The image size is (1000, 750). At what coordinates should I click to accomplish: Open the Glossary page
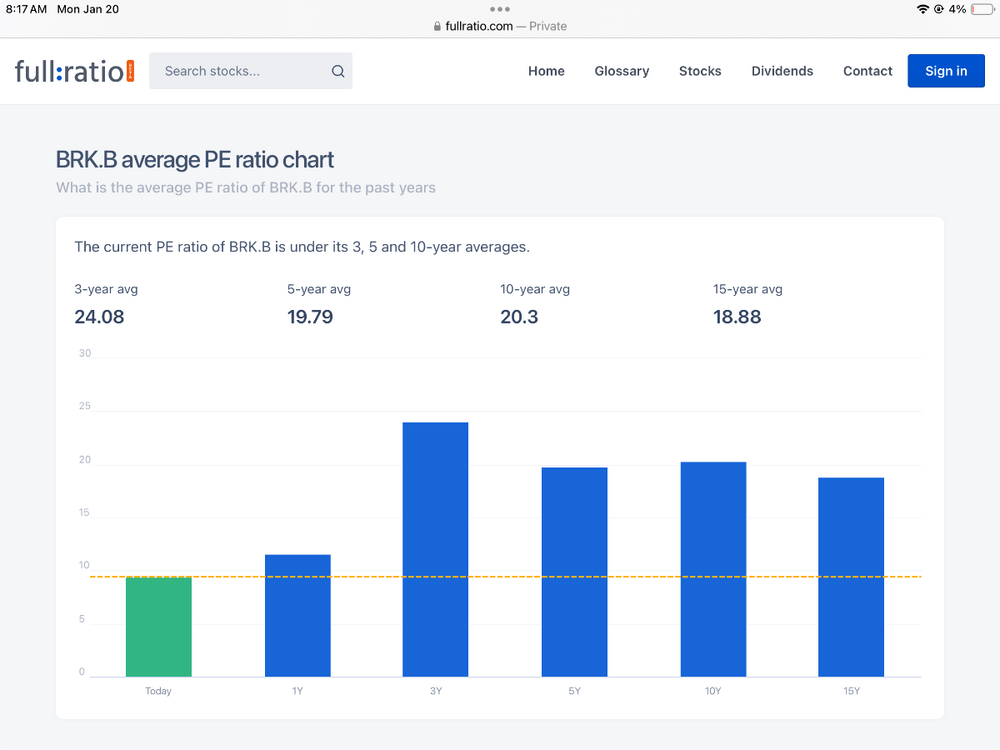coord(622,71)
